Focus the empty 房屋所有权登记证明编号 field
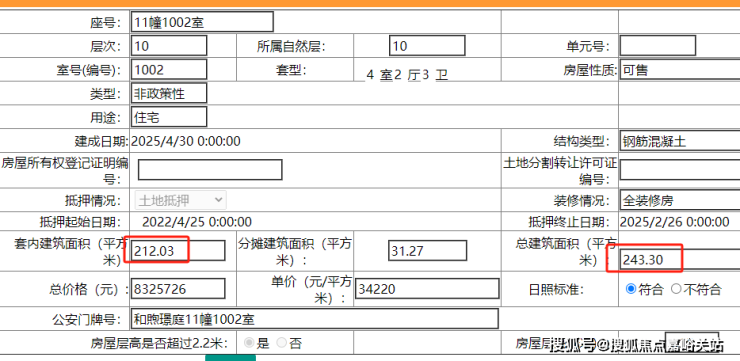Viewport: 740px width, 361px height. pyautogui.click(x=210, y=170)
